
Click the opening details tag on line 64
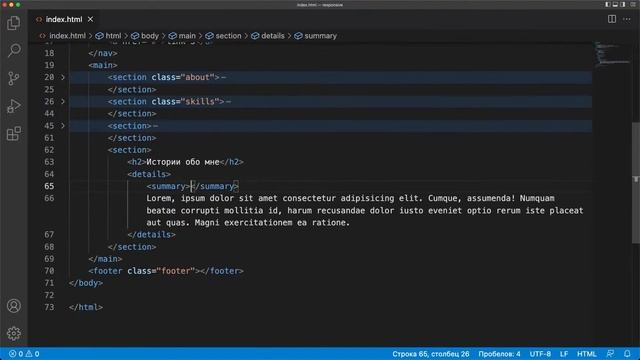[149, 174]
